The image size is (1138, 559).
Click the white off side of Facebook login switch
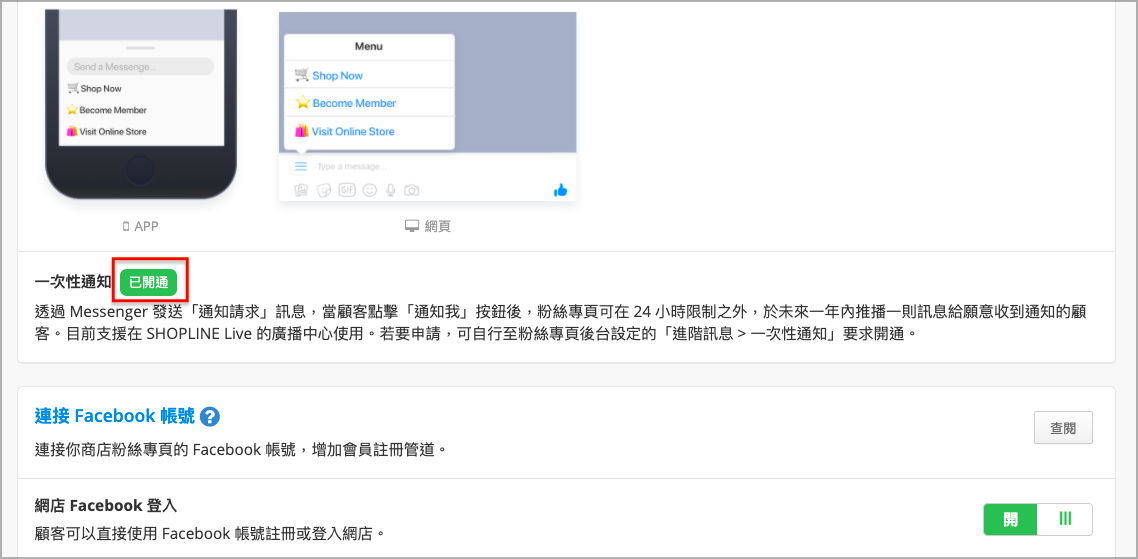coord(1065,519)
